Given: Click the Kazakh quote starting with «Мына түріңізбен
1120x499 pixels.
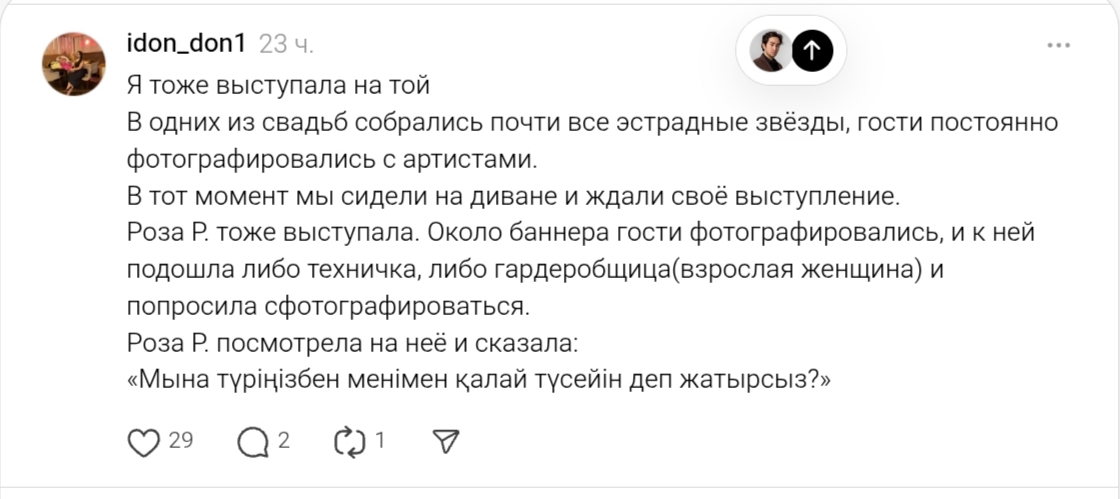Looking at the screenshot, I should click(479, 381).
